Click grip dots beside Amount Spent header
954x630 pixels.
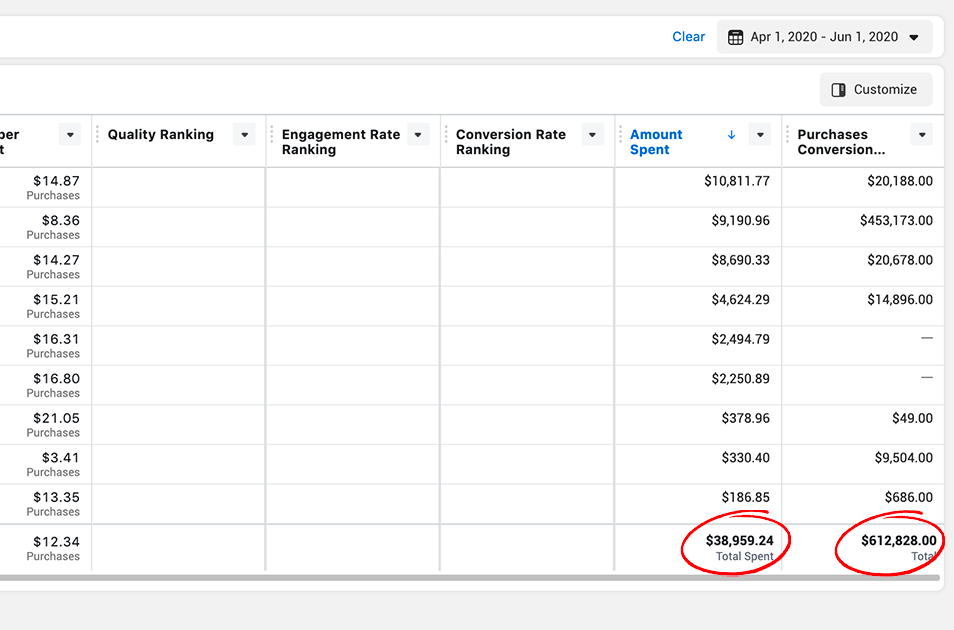point(620,135)
